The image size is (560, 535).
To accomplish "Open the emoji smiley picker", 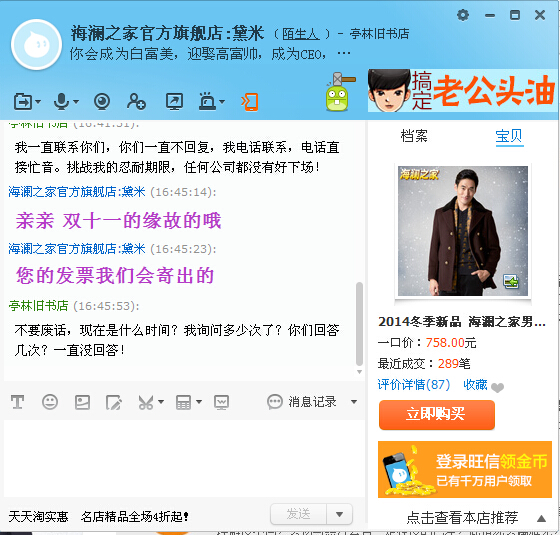I will [x=50, y=402].
